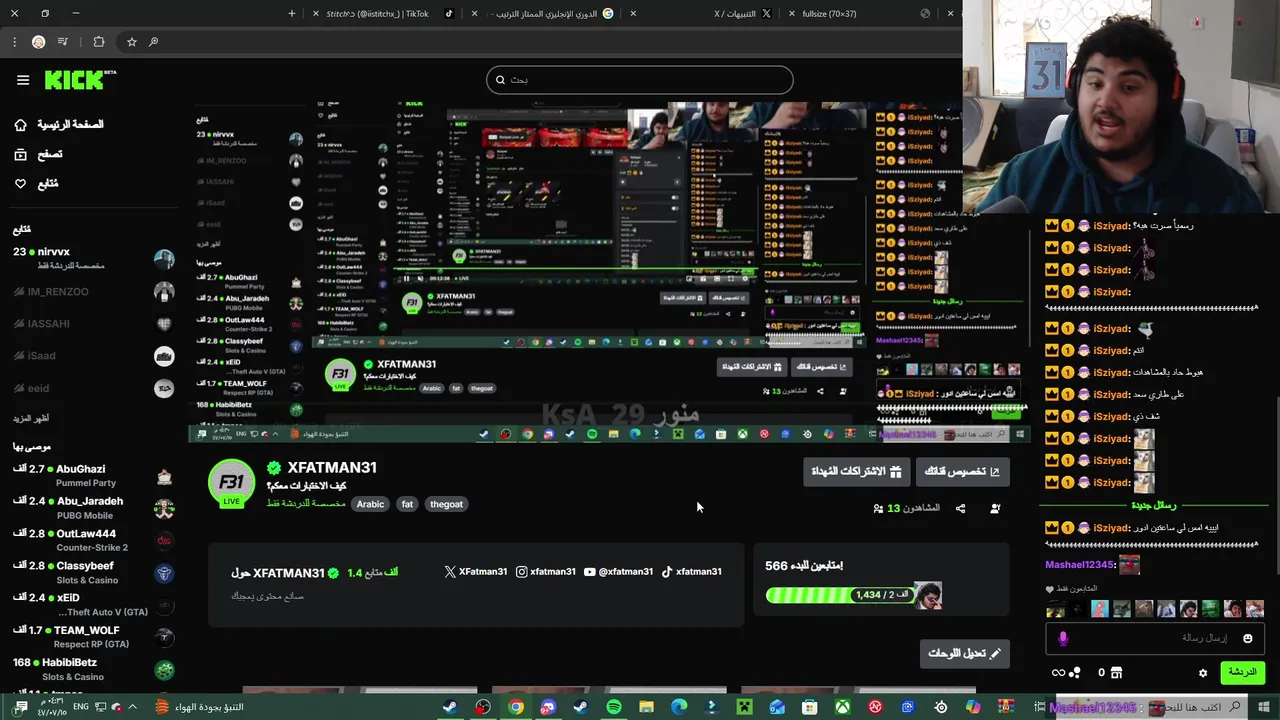Click the share stream icon

pyautogui.click(x=960, y=508)
